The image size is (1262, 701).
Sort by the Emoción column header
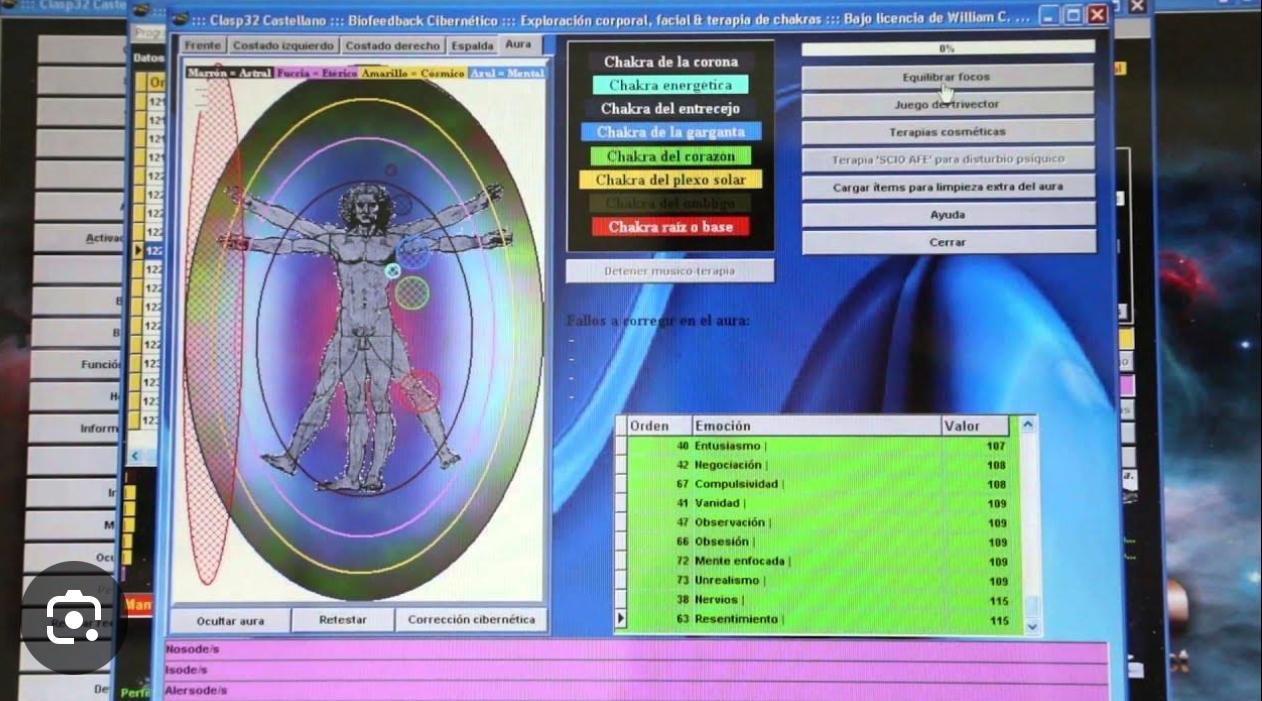tap(816, 426)
